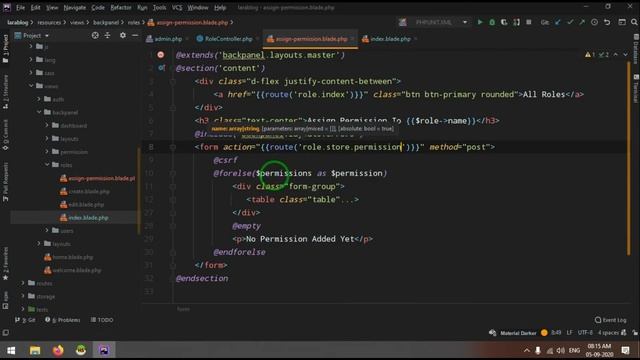The width and height of the screenshot is (640, 360).
Task: Open Project panel gear settings
Action: (x=122, y=36)
